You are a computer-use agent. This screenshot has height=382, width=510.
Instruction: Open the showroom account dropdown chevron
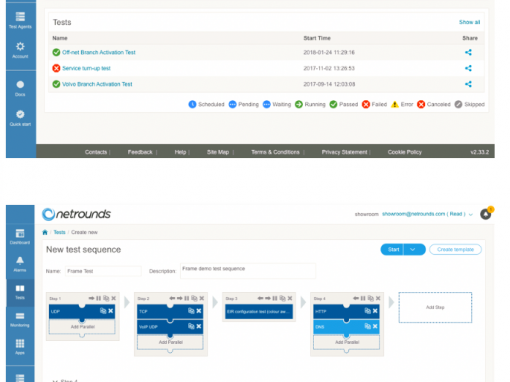coord(471,214)
